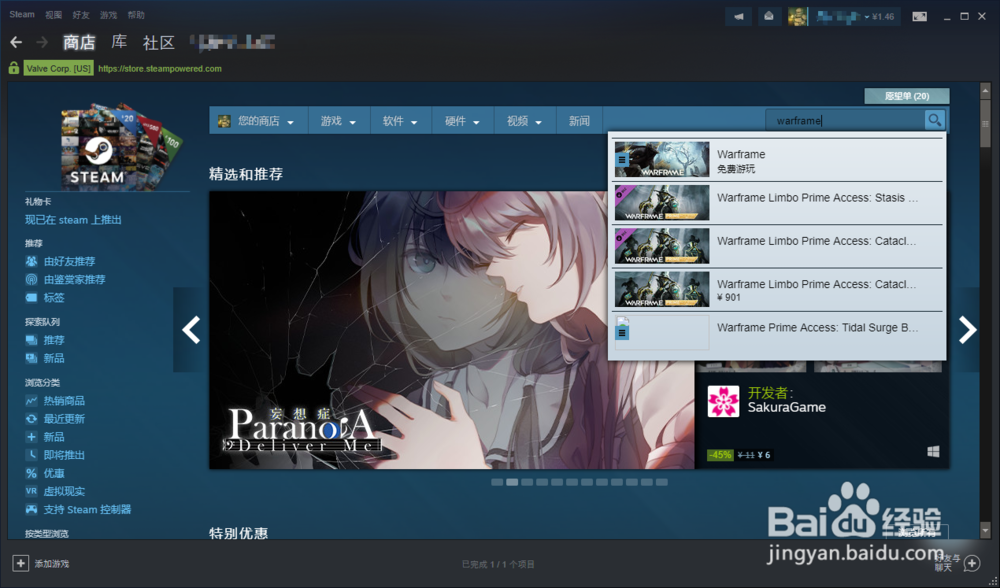
Task: Open the Steam menu
Action: 22,14
